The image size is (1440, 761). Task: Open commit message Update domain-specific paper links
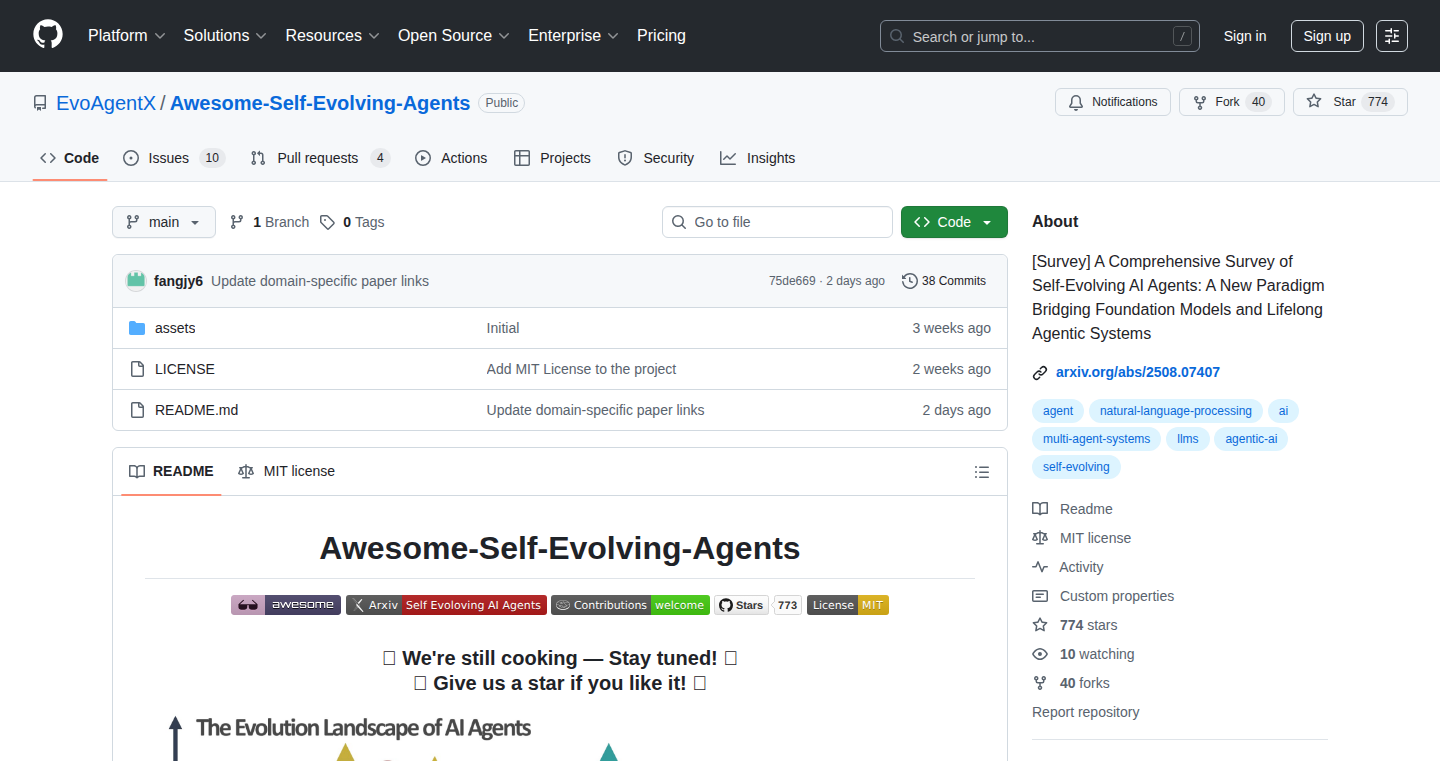320,281
